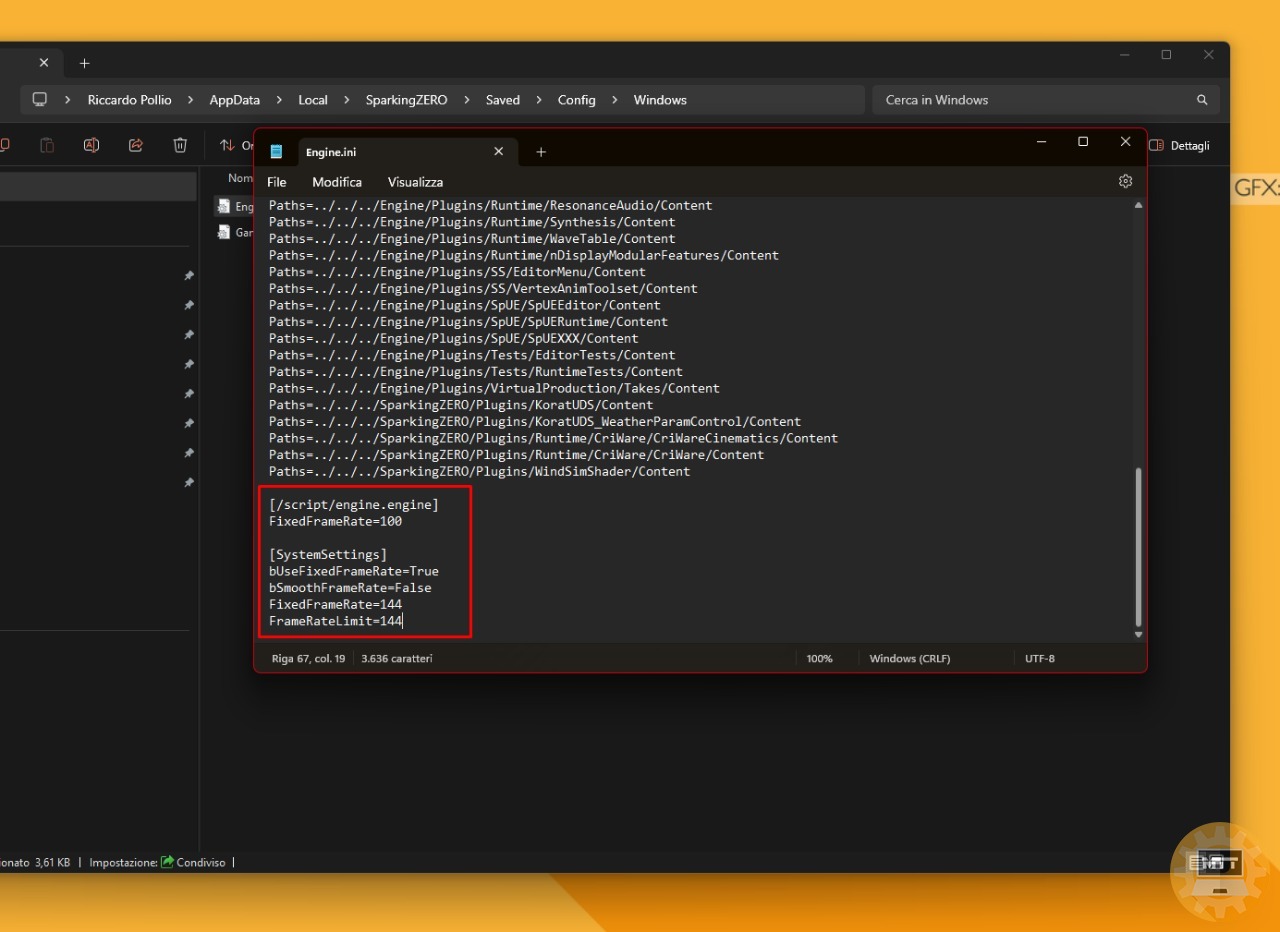
Task: Go to Riccardo Pollio in breadcrumb
Action: 129,100
